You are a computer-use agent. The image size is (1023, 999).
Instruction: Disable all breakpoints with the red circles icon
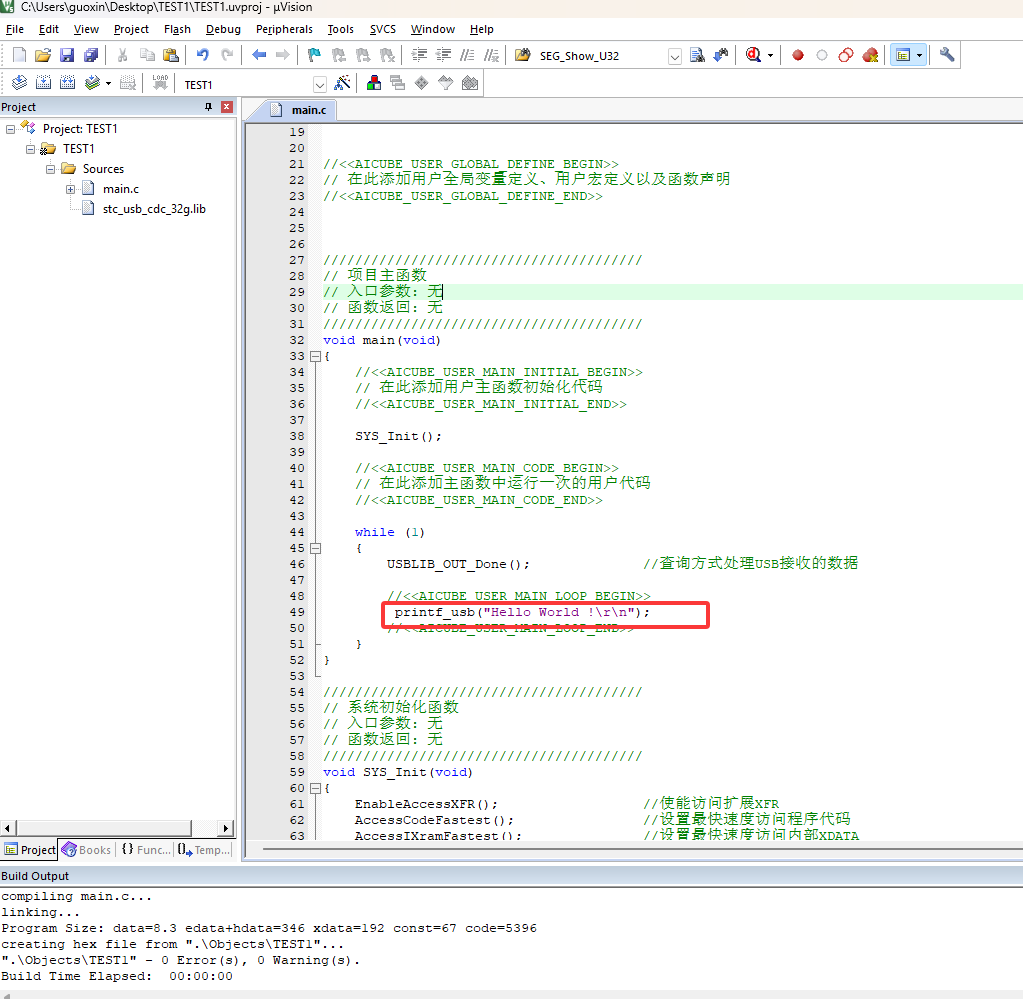(846, 55)
